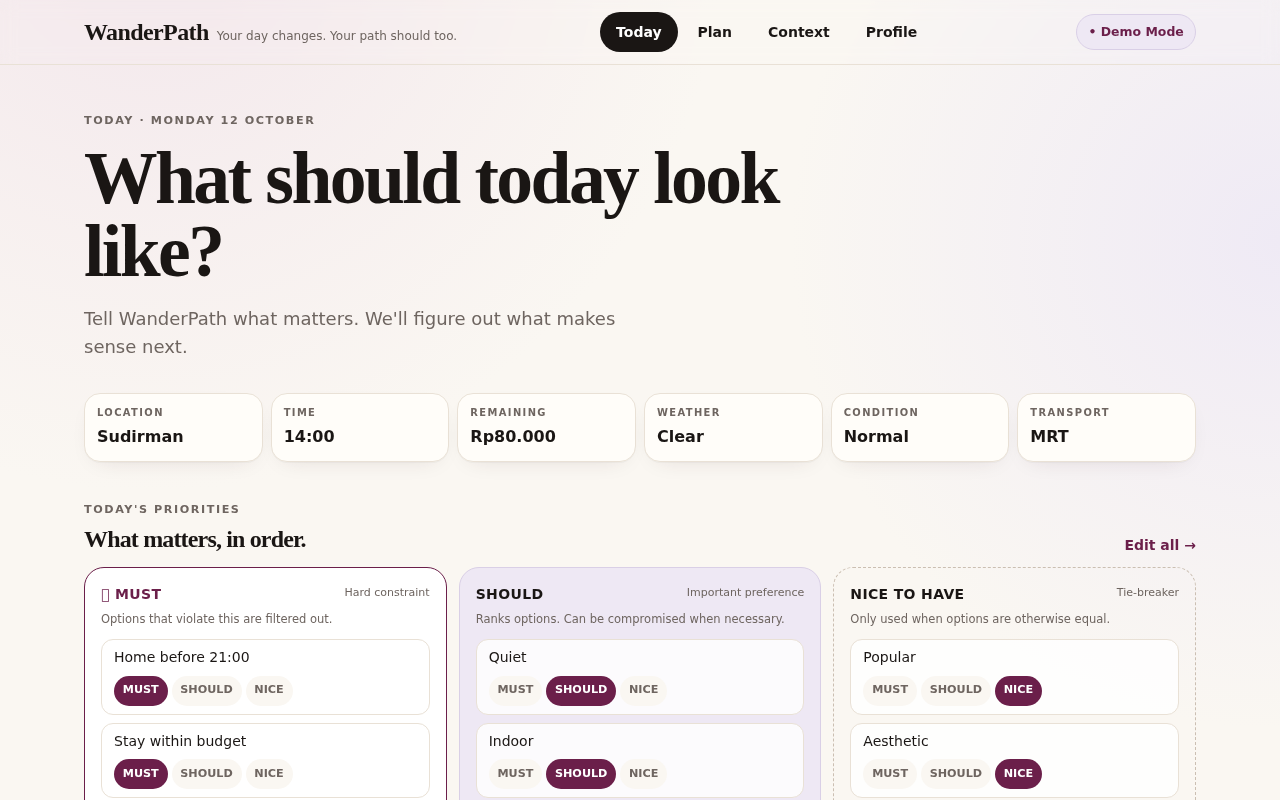
Task: Set Quiet priority to MUST
Action: point(515,690)
